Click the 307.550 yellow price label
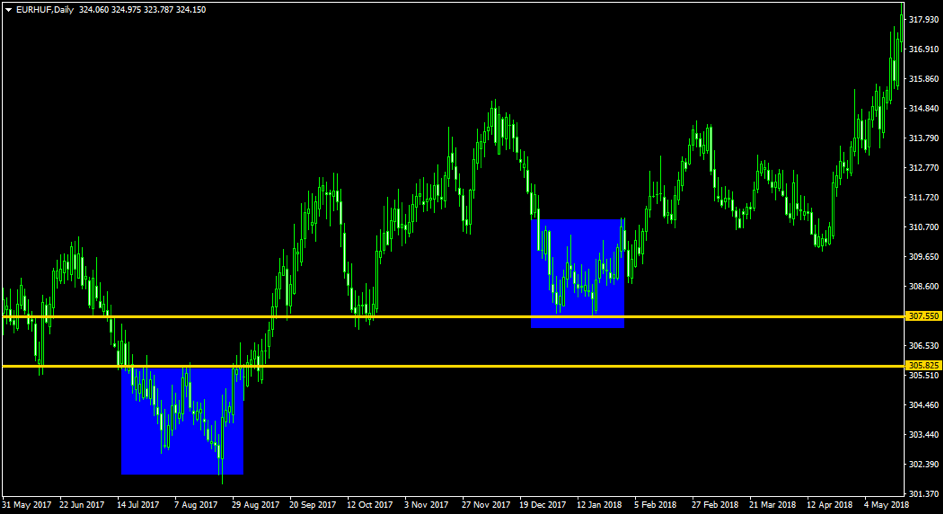 923,316
